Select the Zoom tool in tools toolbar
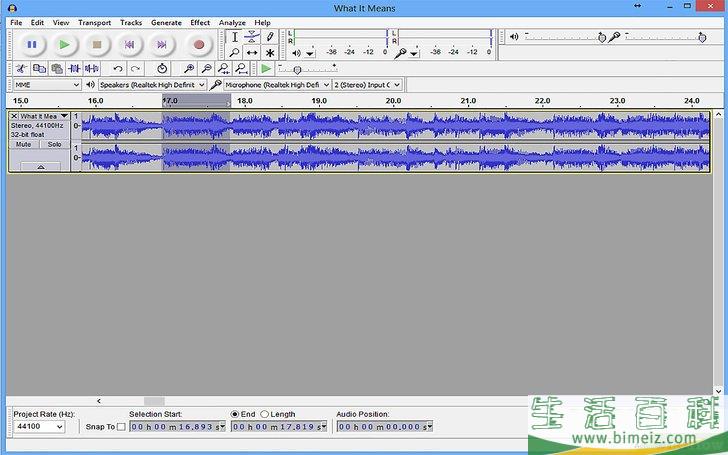Image resolution: width=728 pixels, height=455 pixels. (x=234, y=52)
